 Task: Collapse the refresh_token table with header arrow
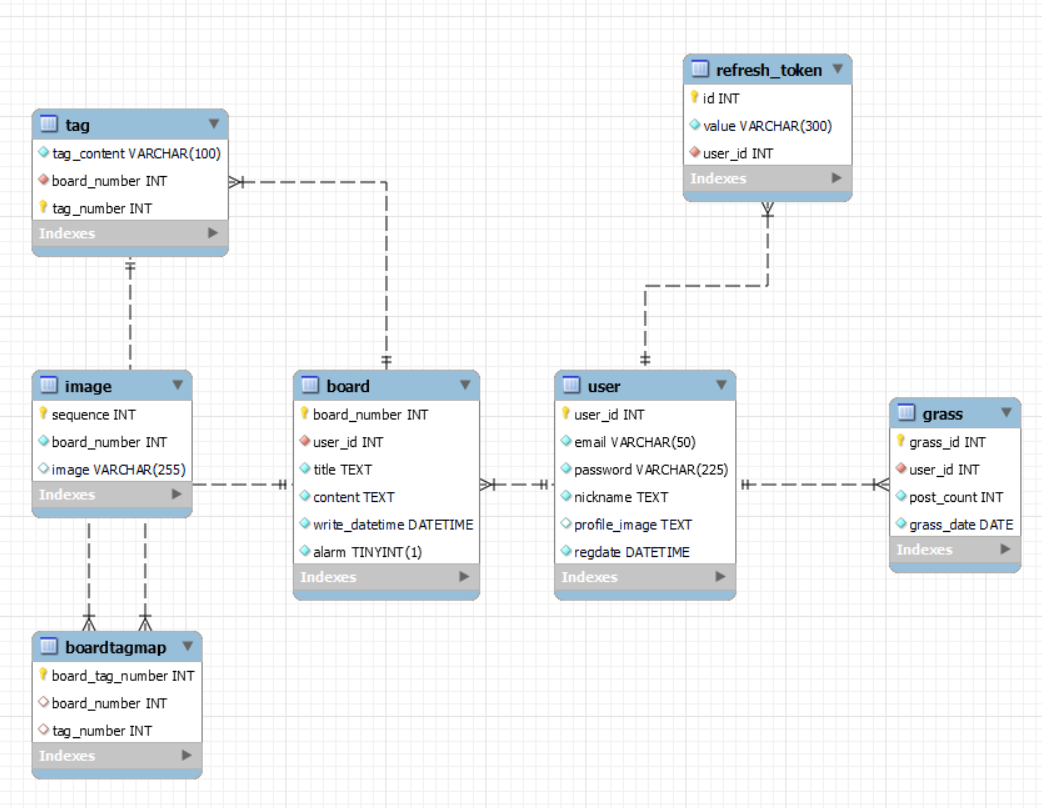(x=837, y=68)
